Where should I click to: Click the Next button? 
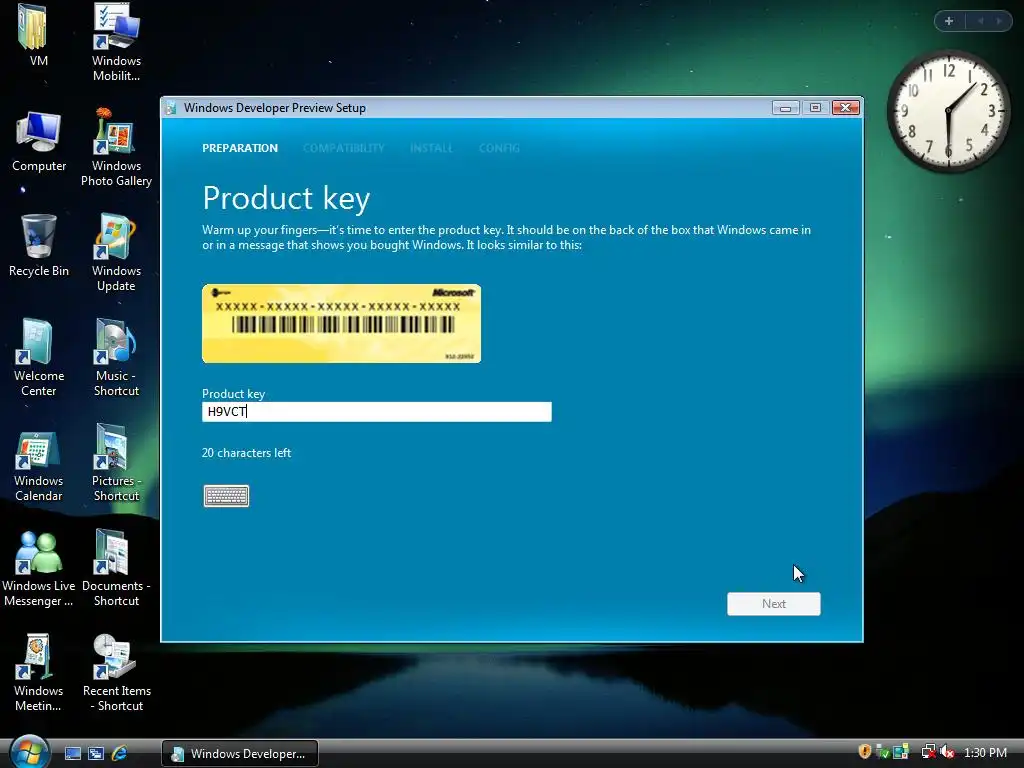pos(773,603)
